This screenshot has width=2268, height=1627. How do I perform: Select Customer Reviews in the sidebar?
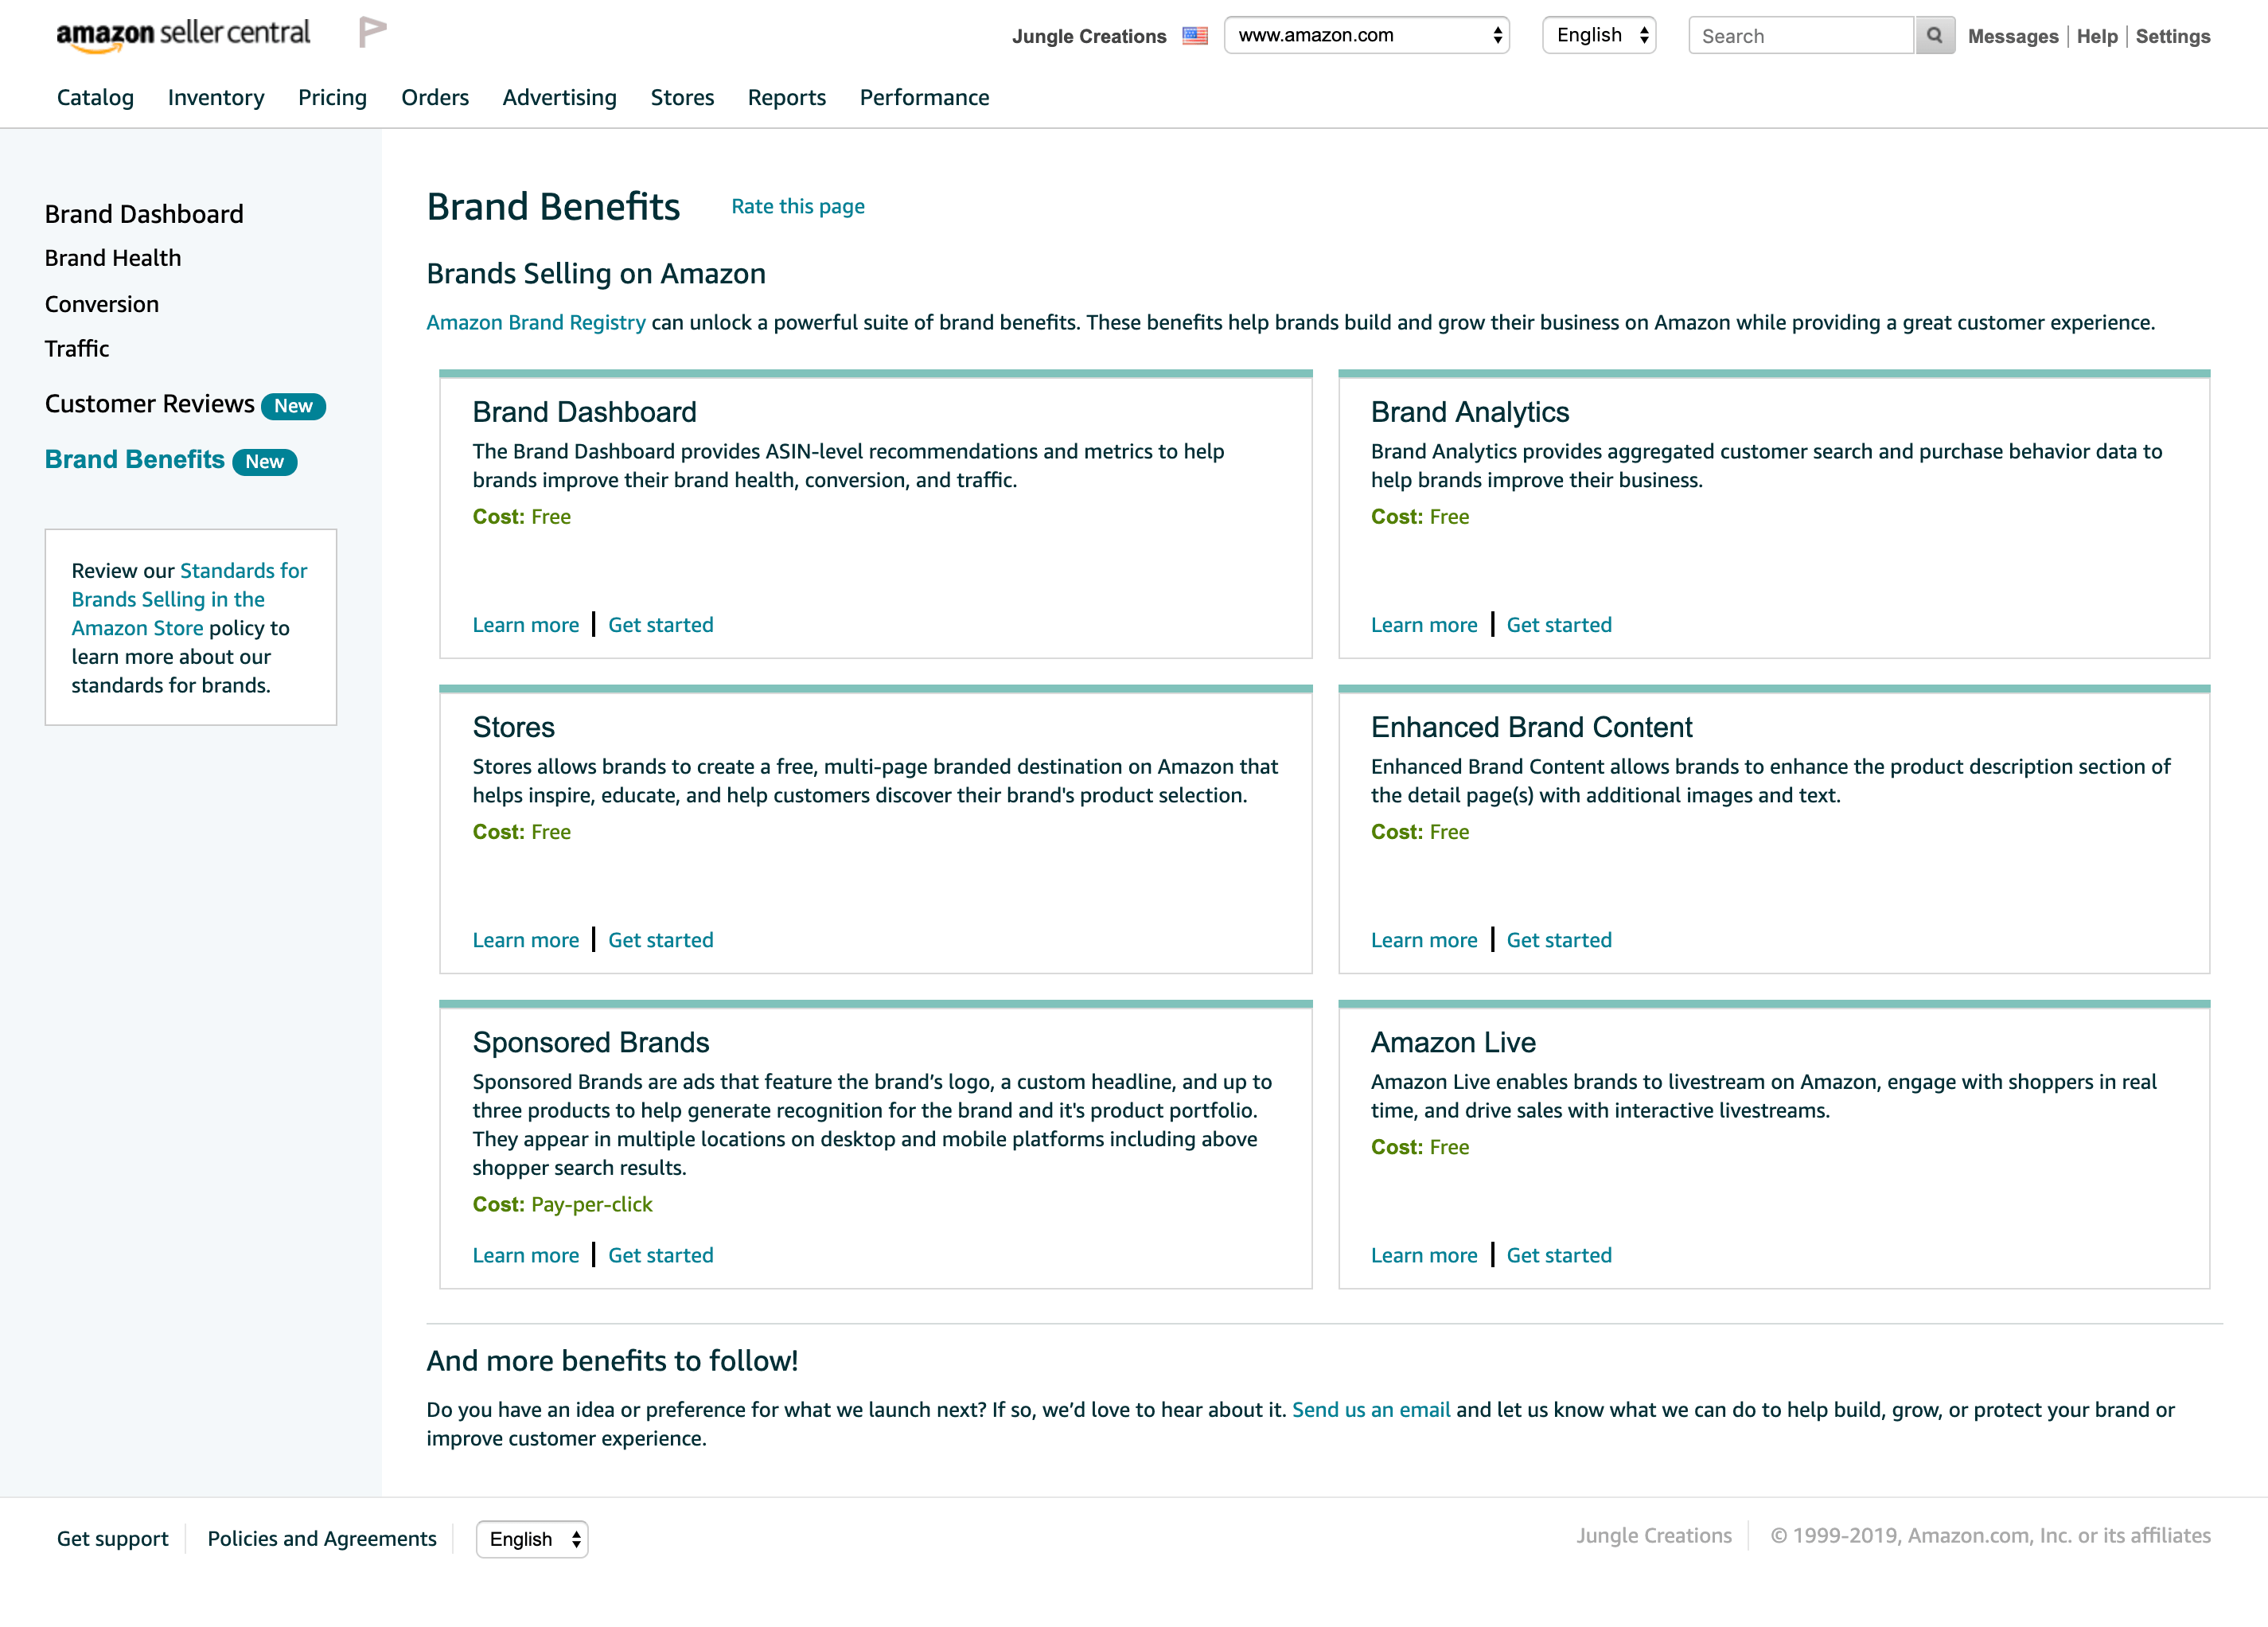149,404
